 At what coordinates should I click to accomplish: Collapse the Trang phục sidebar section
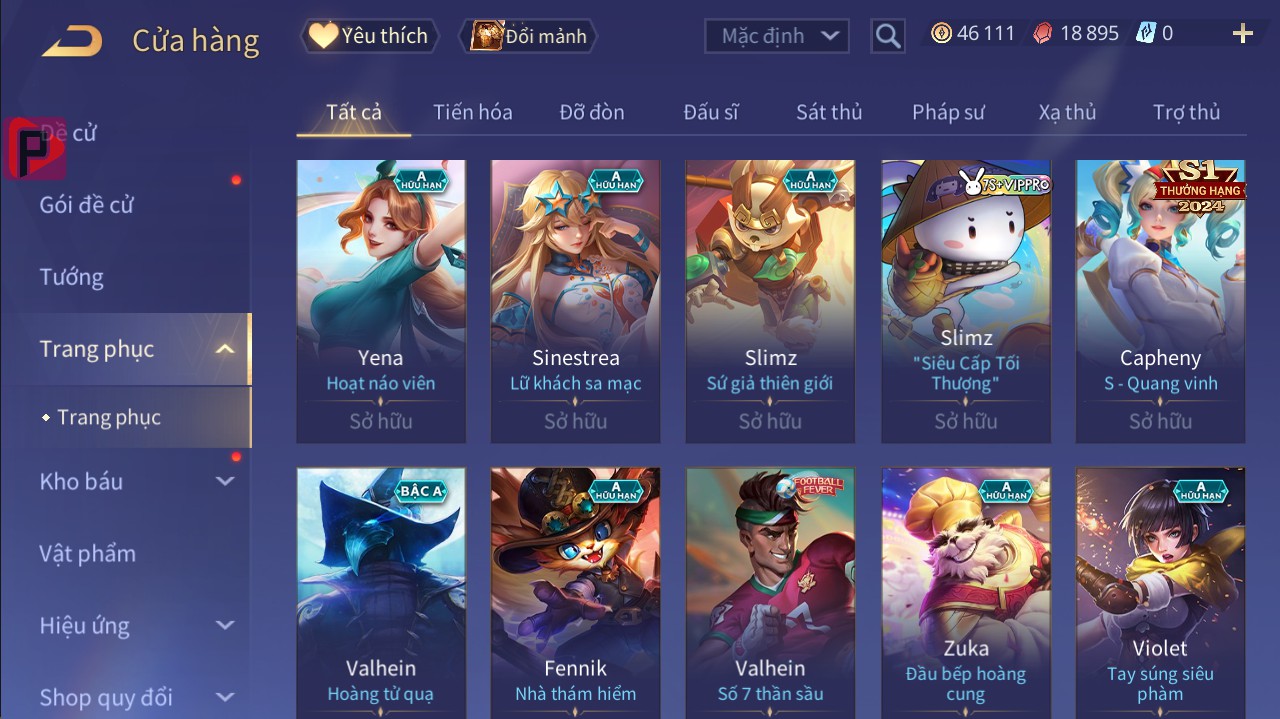(x=226, y=349)
